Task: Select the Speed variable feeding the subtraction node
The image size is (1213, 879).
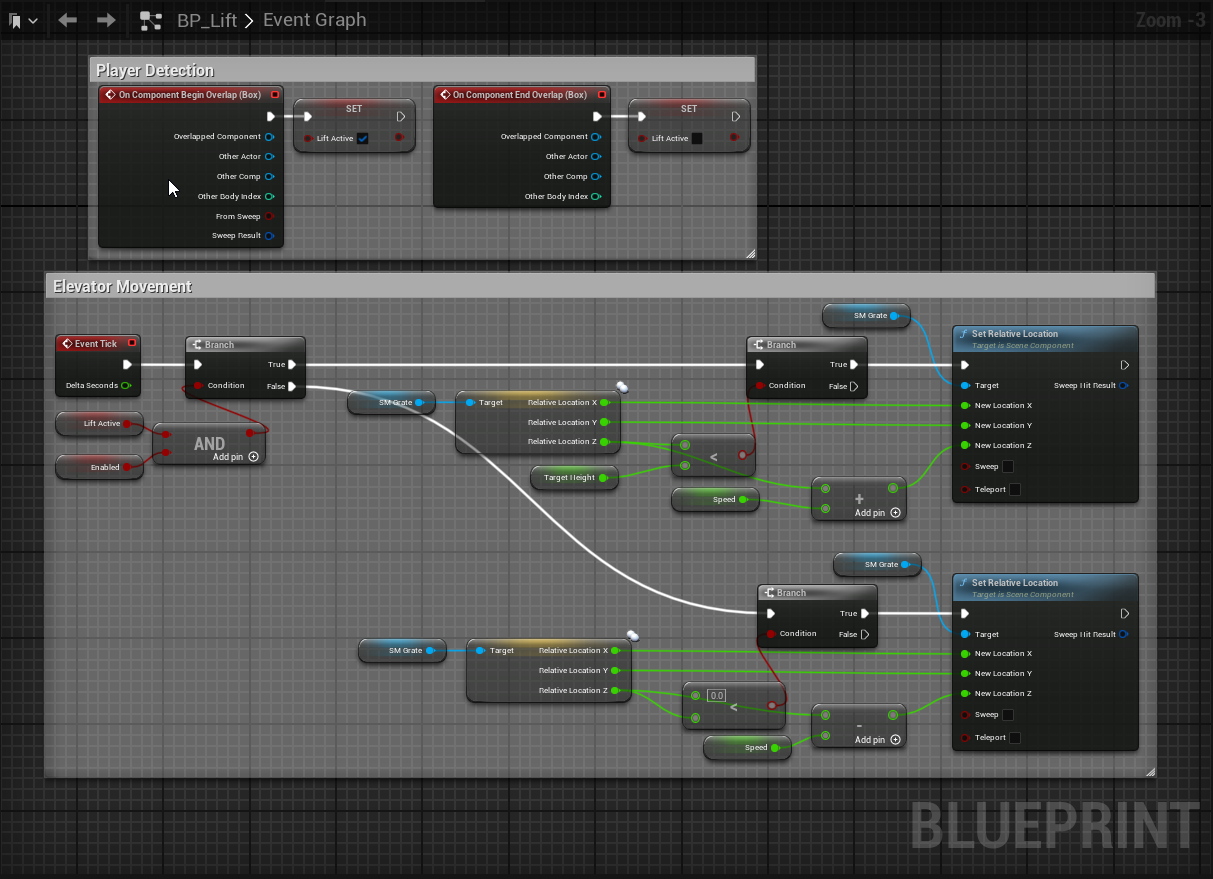Action: [747, 747]
